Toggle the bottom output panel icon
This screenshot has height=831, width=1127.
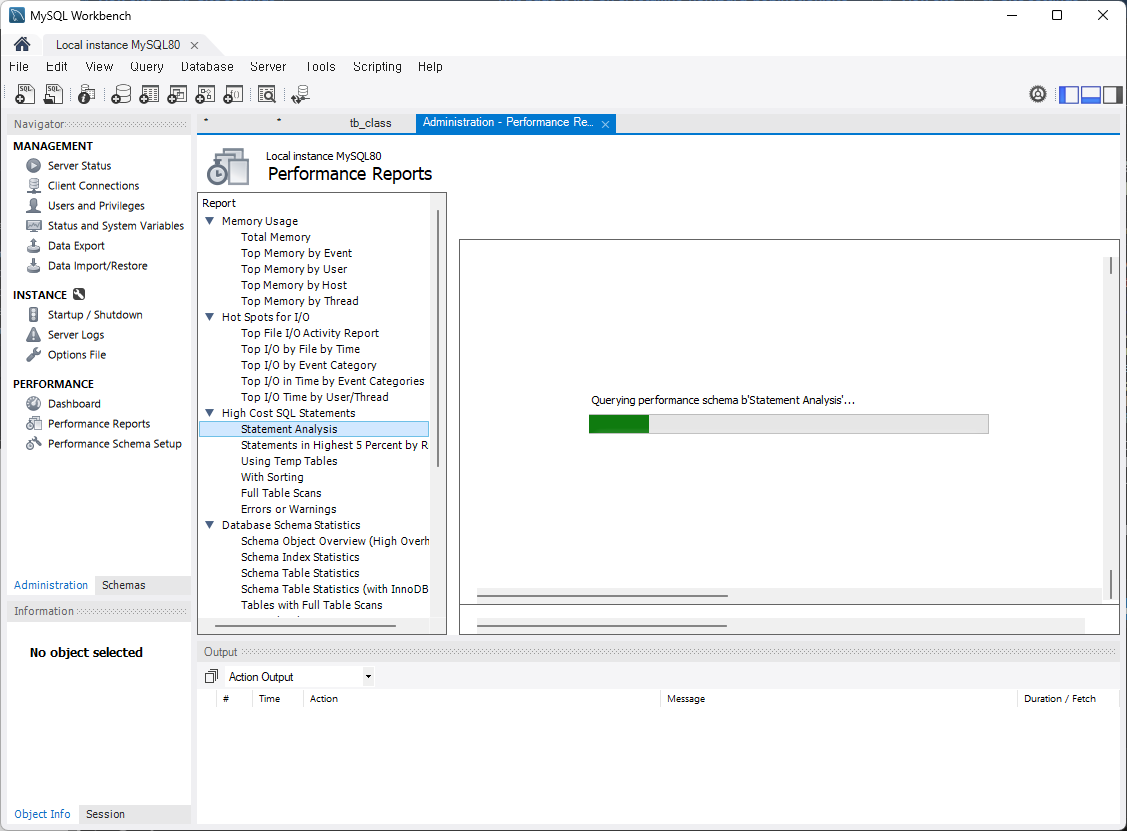click(x=1090, y=94)
